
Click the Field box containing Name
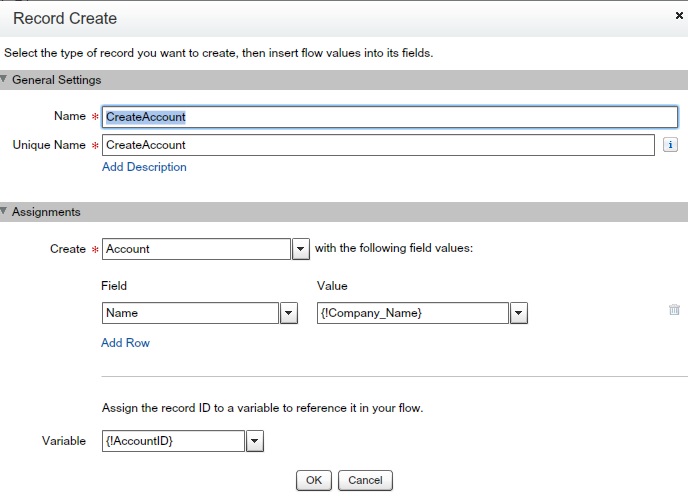click(x=190, y=313)
